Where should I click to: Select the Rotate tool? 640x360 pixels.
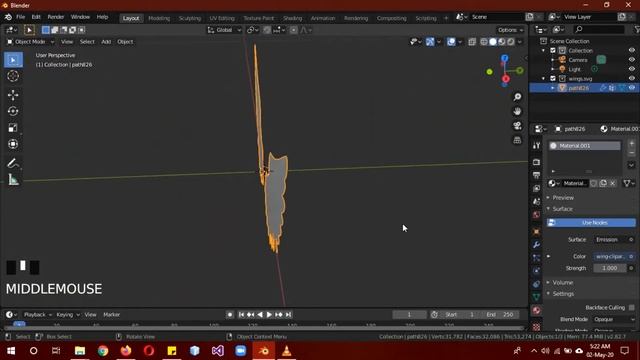[13, 111]
